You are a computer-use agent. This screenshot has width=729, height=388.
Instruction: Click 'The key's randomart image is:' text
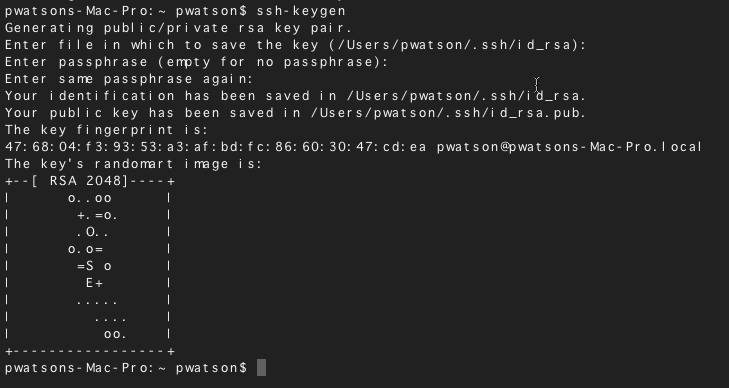coord(134,164)
